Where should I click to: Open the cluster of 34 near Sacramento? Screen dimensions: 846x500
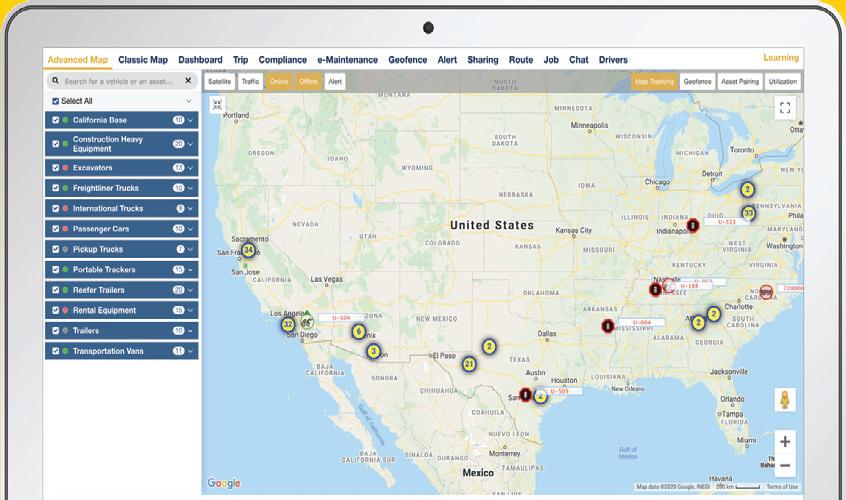(248, 250)
